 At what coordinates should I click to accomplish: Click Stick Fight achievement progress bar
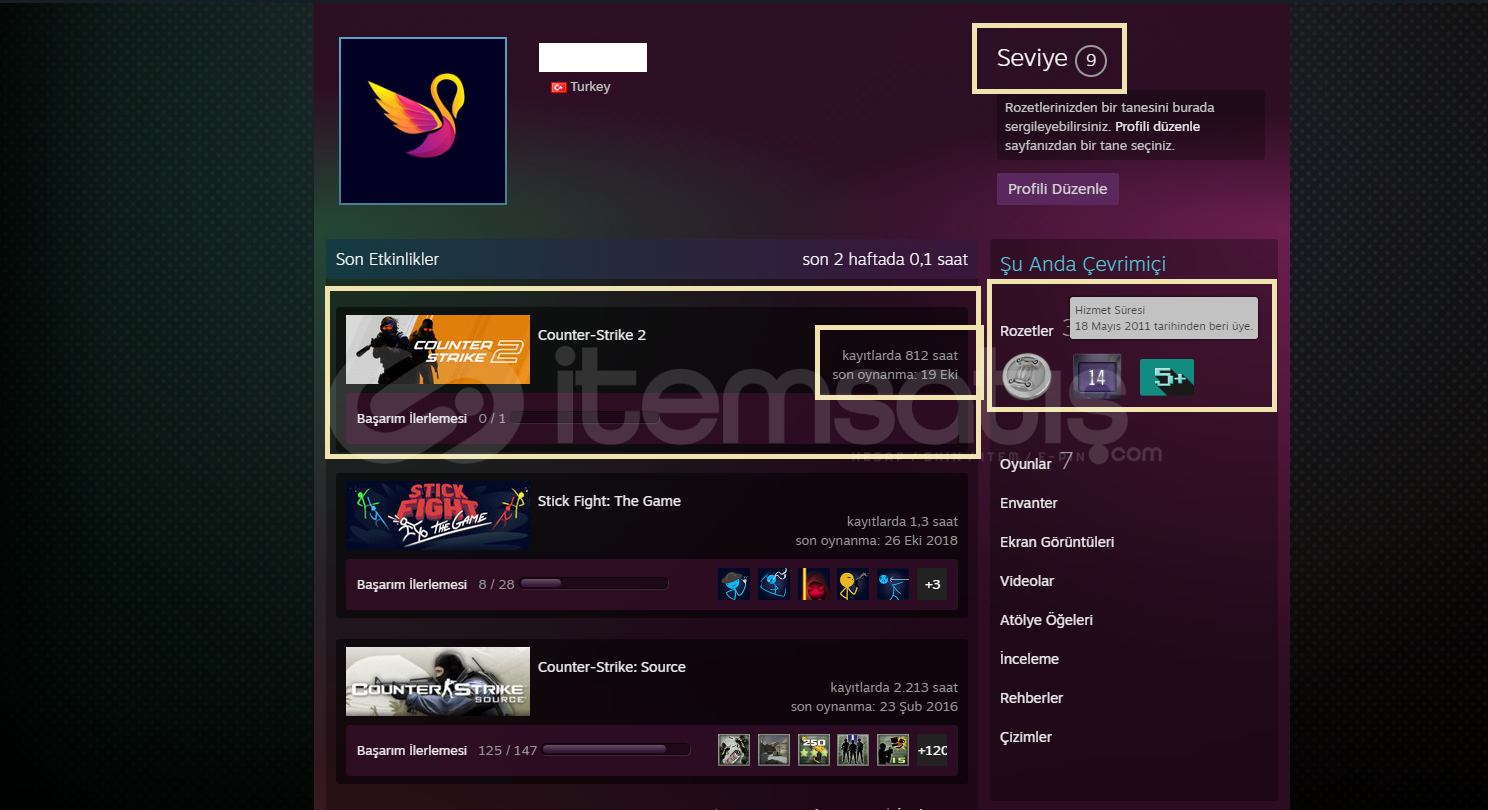click(595, 584)
